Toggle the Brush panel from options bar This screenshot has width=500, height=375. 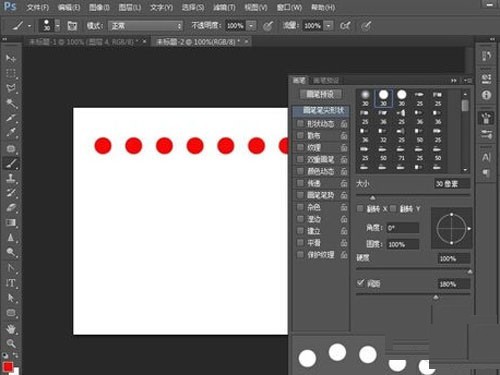[x=72, y=26]
